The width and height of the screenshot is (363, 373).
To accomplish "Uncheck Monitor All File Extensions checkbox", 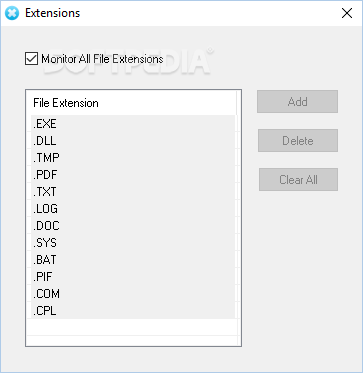I will [32, 59].
